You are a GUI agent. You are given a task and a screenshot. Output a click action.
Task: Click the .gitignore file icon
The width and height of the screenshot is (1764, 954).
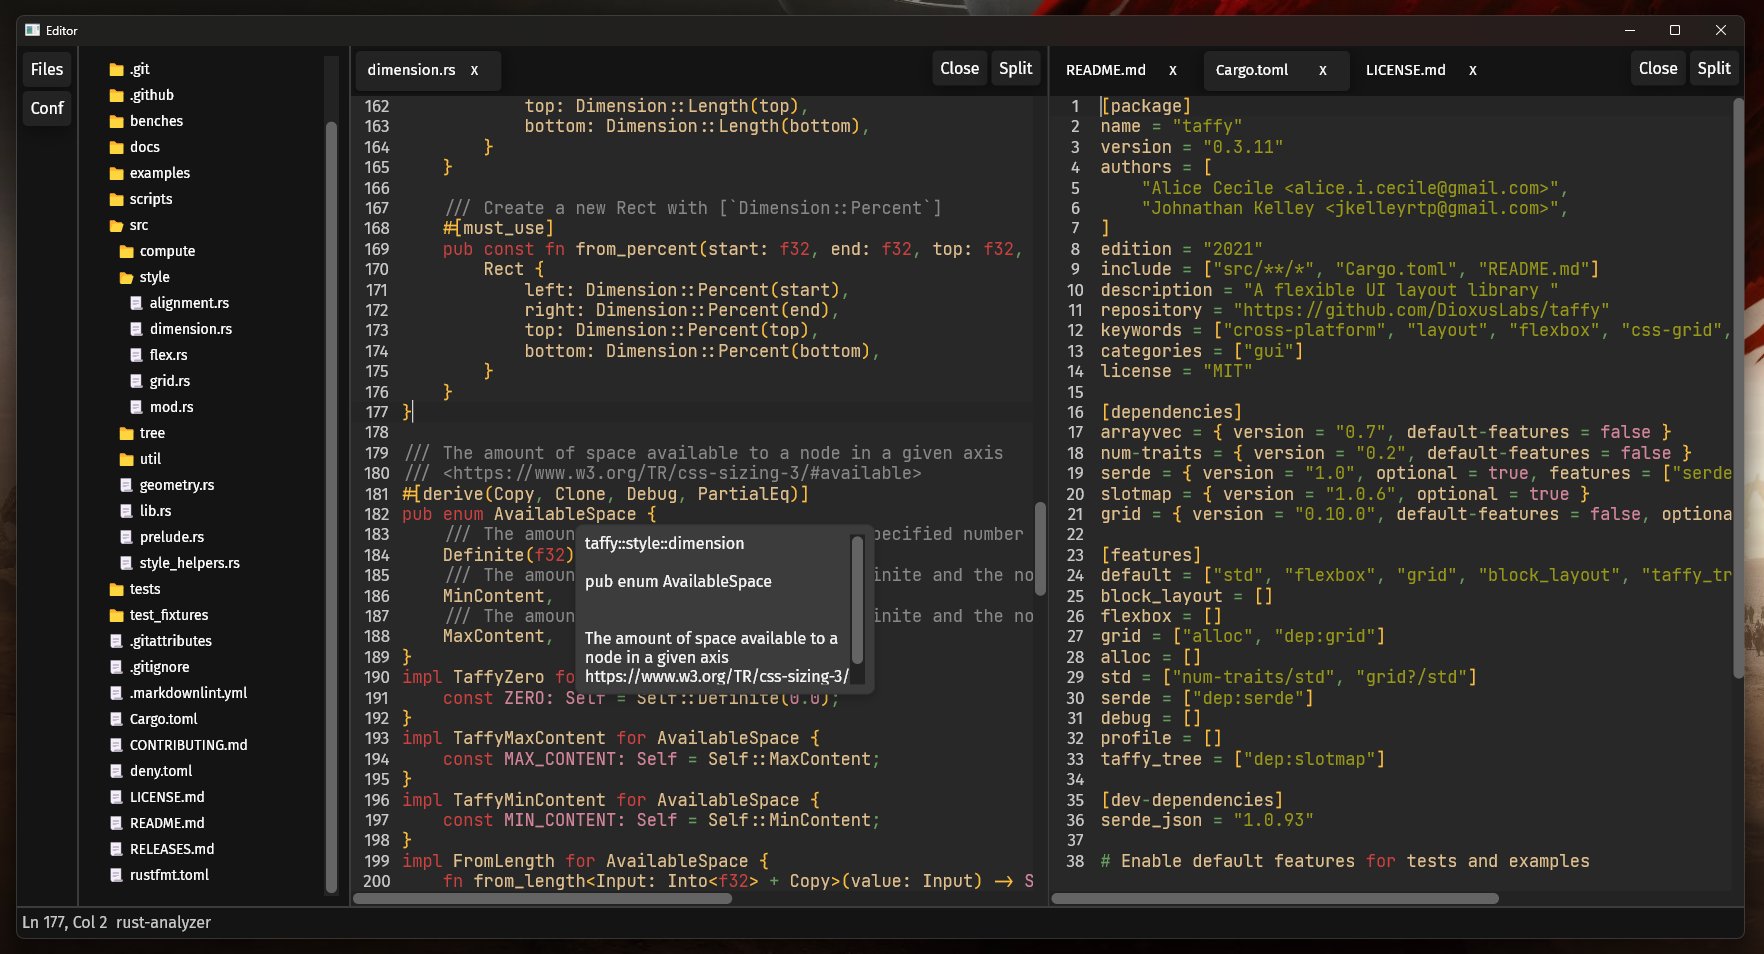tap(117, 667)
